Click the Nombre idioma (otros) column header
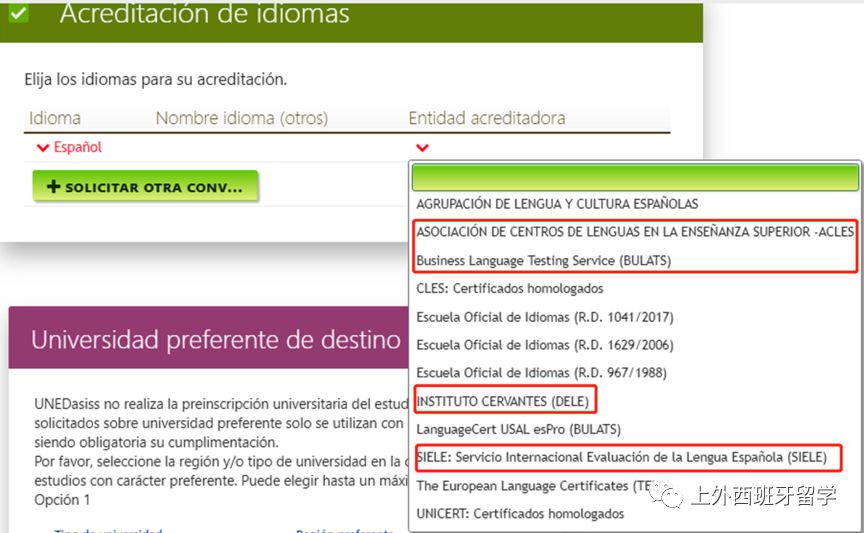 241,118
